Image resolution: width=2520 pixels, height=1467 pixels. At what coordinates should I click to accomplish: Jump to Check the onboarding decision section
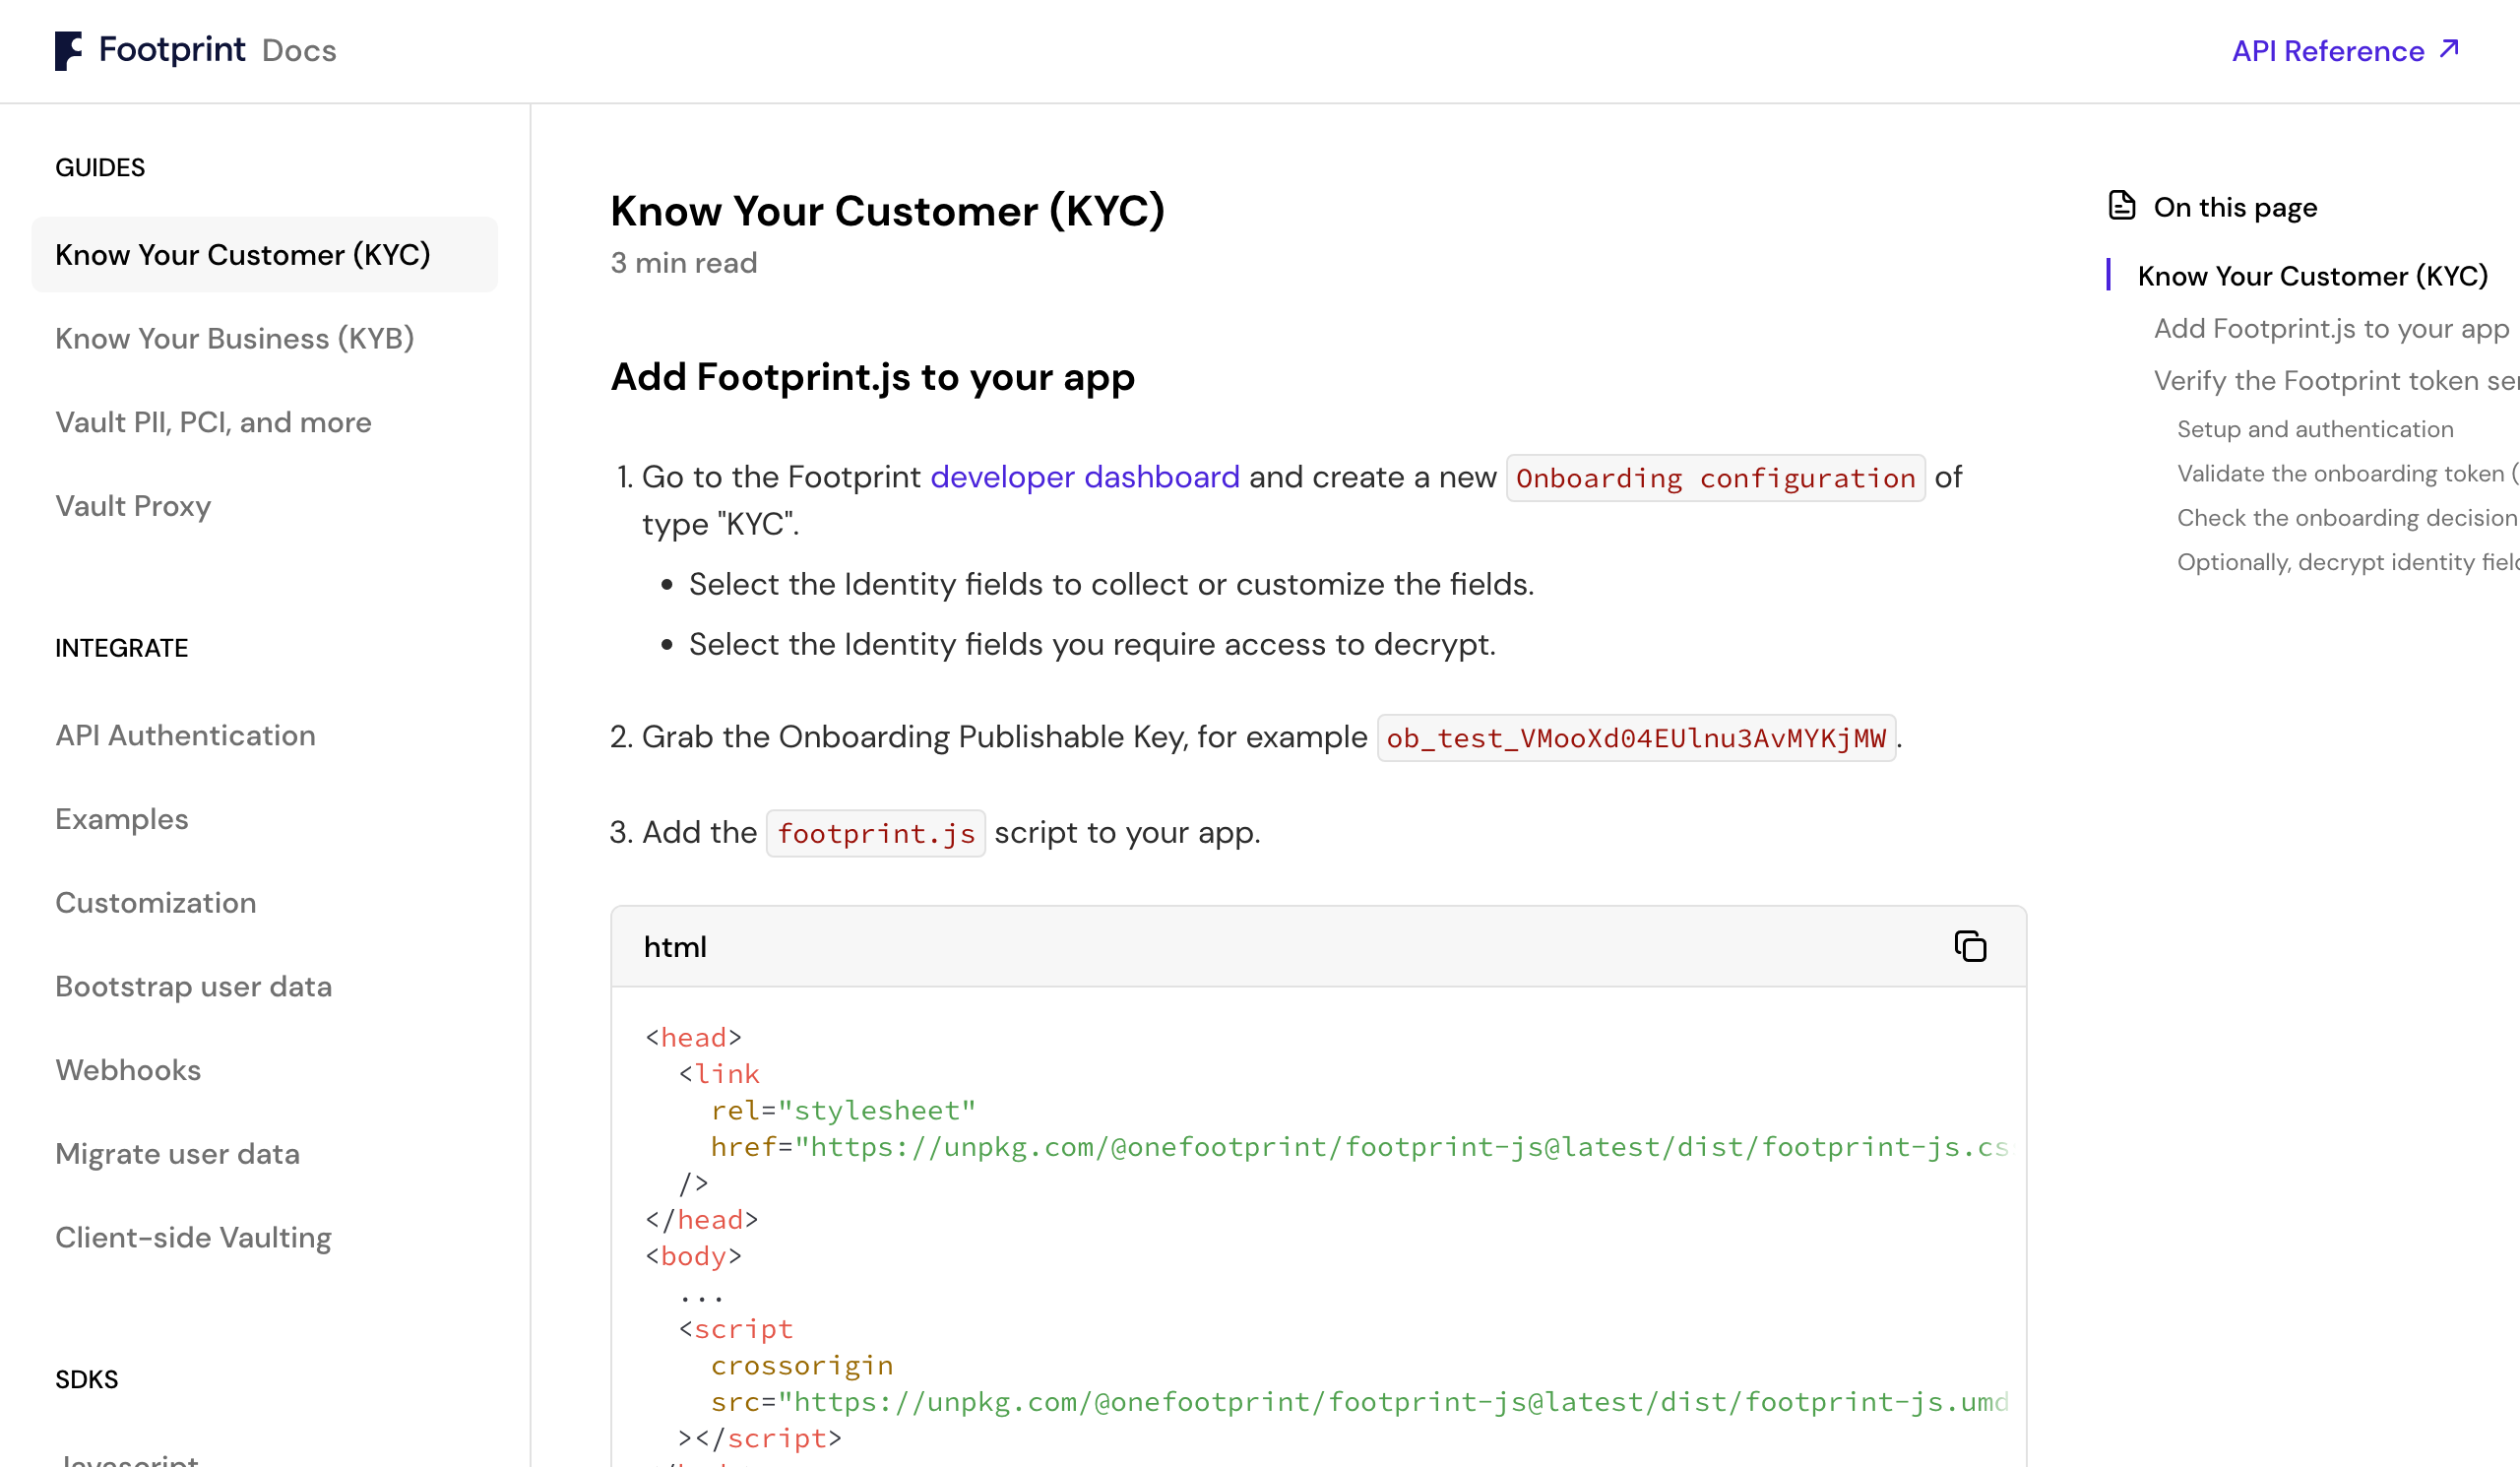(x=2347, y=517)
